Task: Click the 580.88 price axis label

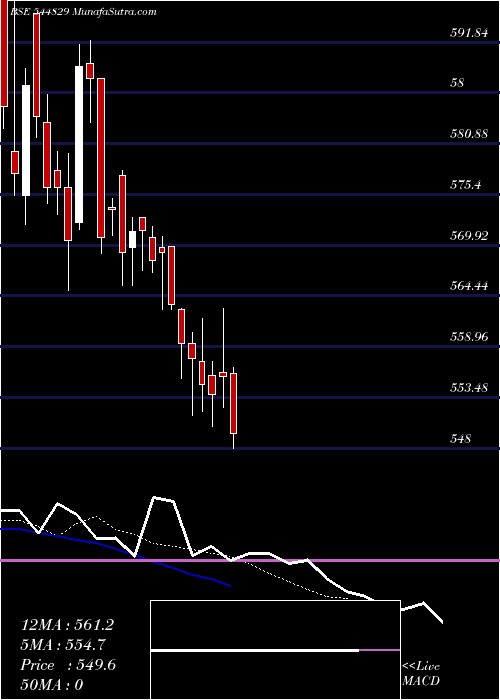Action: [x=468, y=133]
